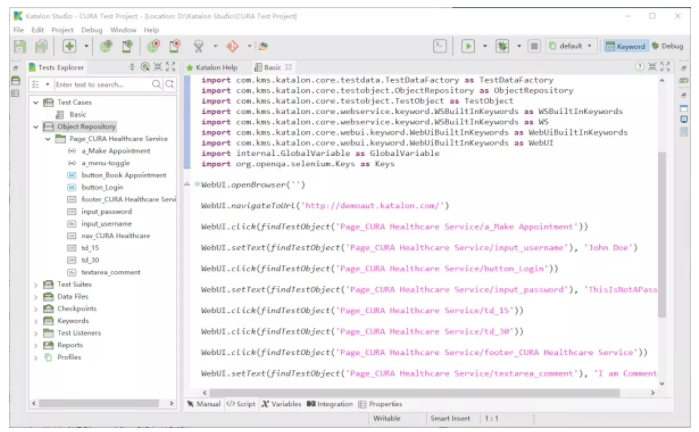This screenshot has height=432, width=699.
Task: Close the Basic editor tab
Action: point(288,67)
